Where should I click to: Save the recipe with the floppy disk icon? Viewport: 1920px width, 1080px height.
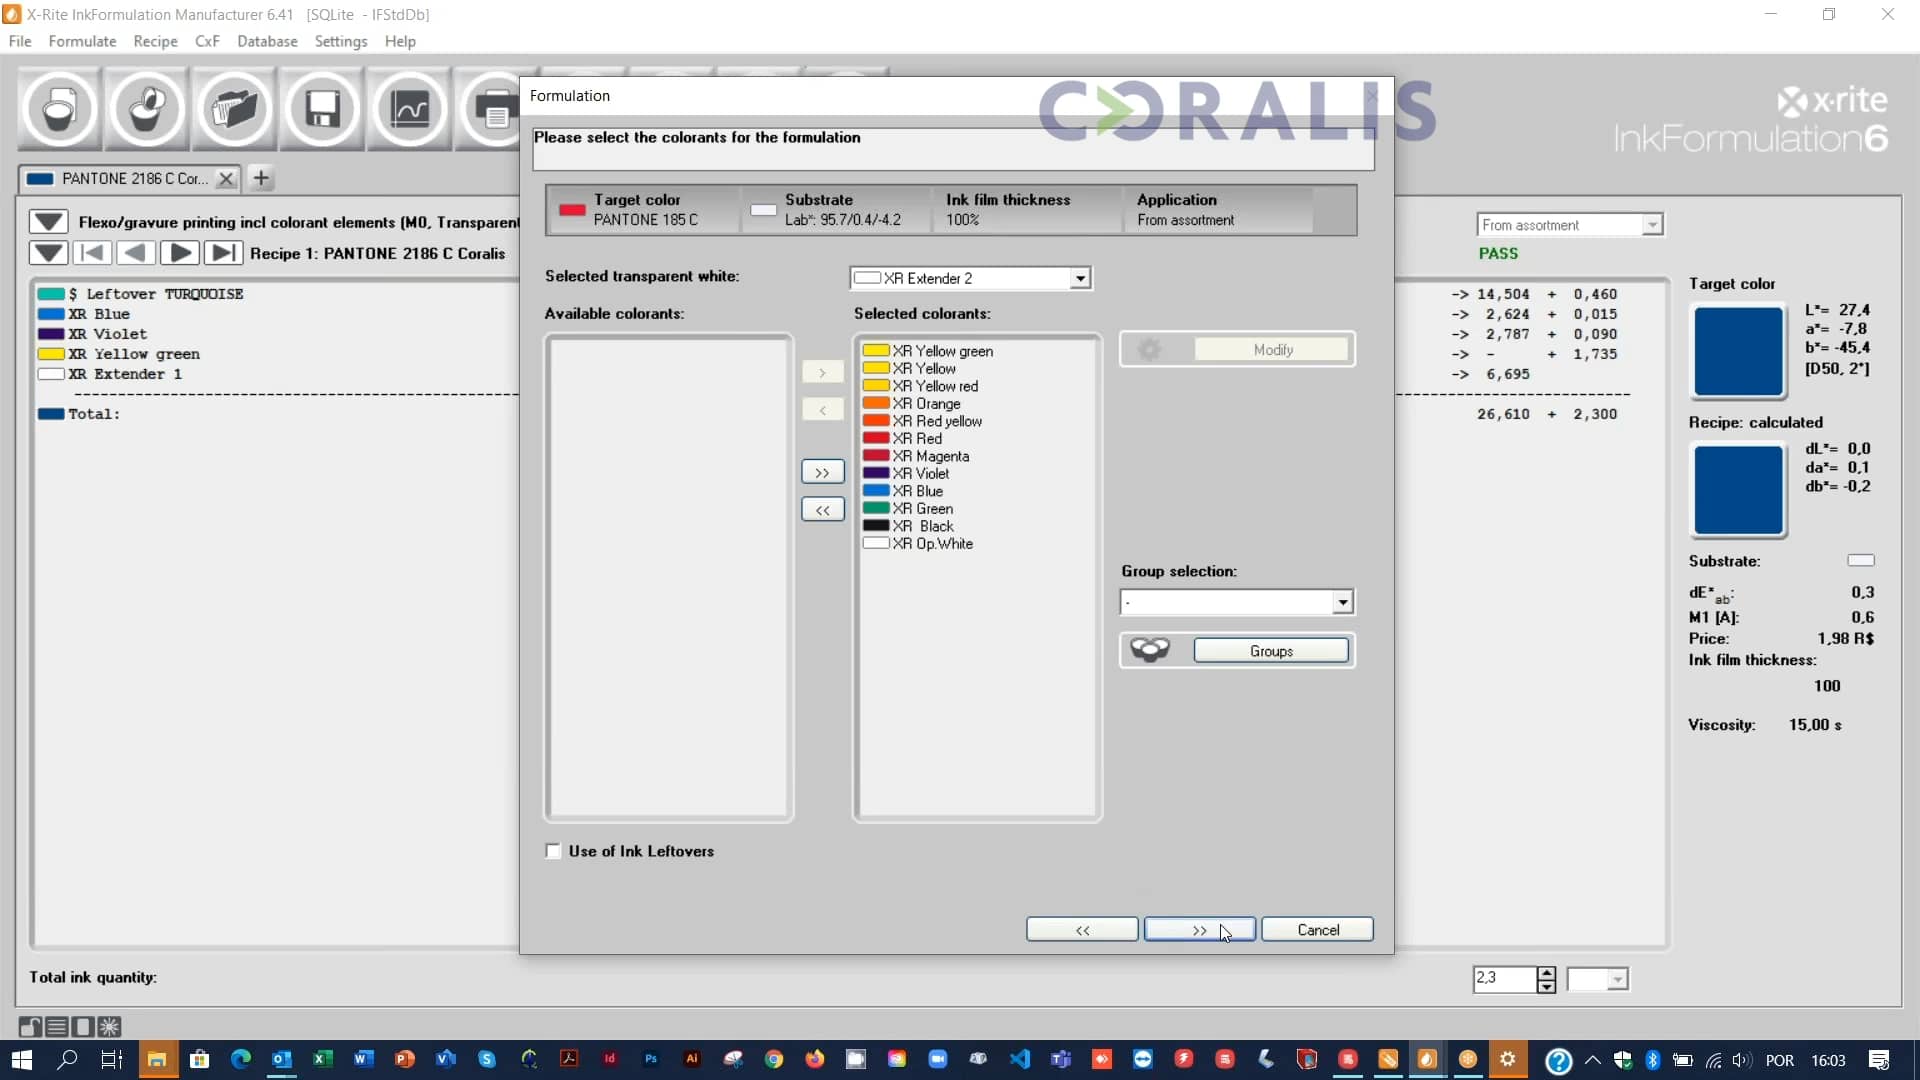[321, 109]
